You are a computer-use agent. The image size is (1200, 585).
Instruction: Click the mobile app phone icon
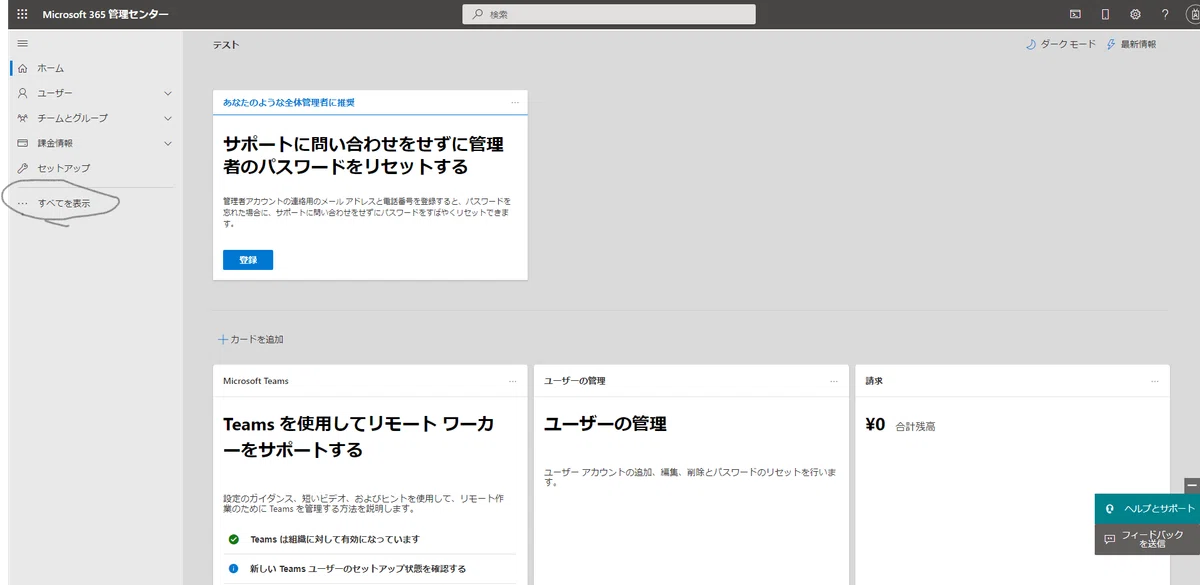click(1105, 14)
